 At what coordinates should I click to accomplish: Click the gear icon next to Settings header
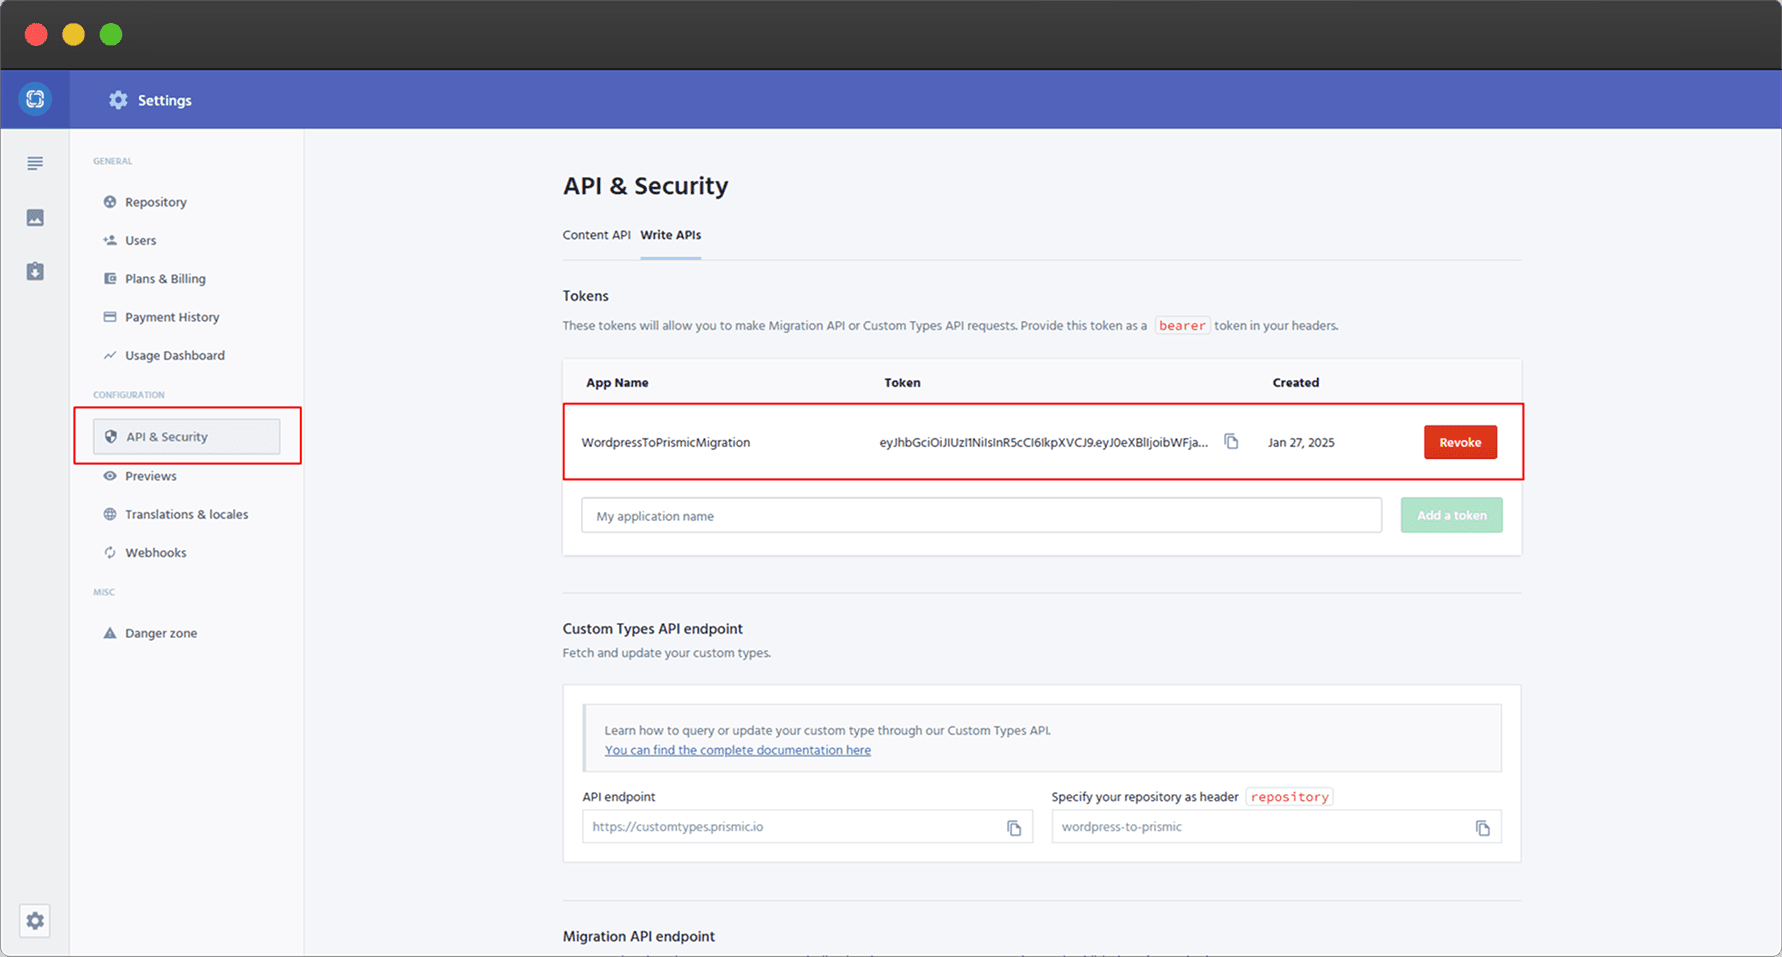click(x=118, y=100)
